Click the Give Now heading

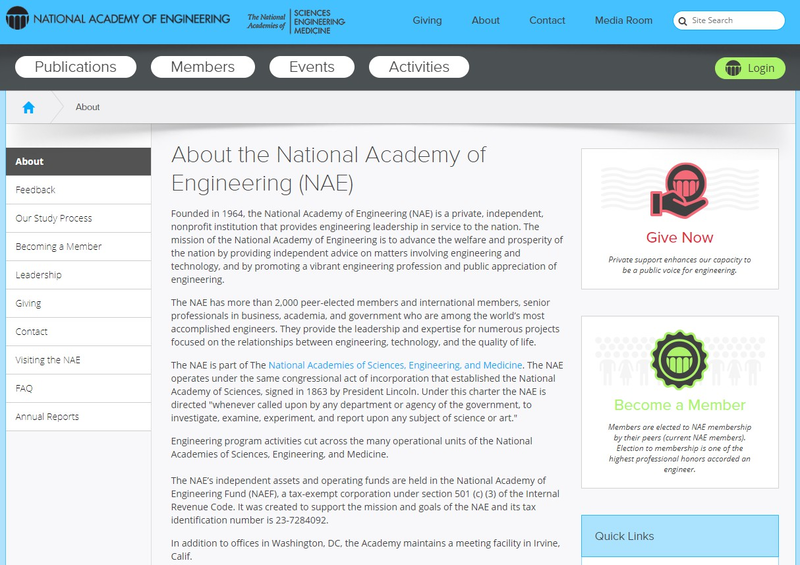680,237
